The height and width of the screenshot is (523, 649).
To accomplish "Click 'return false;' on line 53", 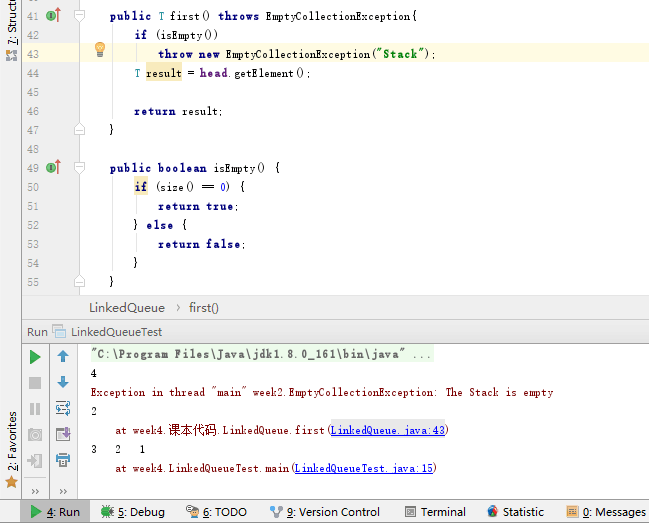I will pos(202,244).
